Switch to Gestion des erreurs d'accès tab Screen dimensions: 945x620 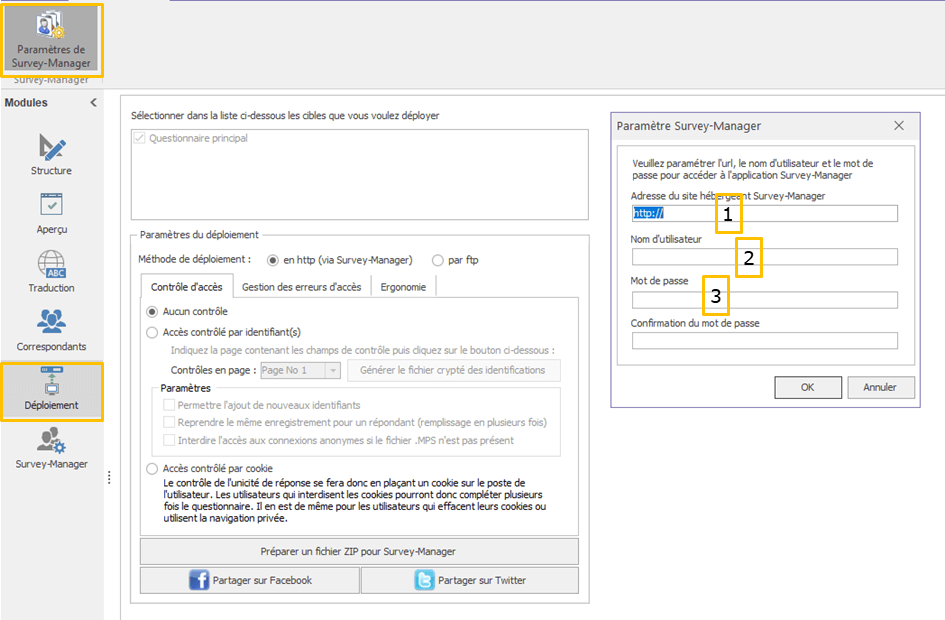pos(301,287)
